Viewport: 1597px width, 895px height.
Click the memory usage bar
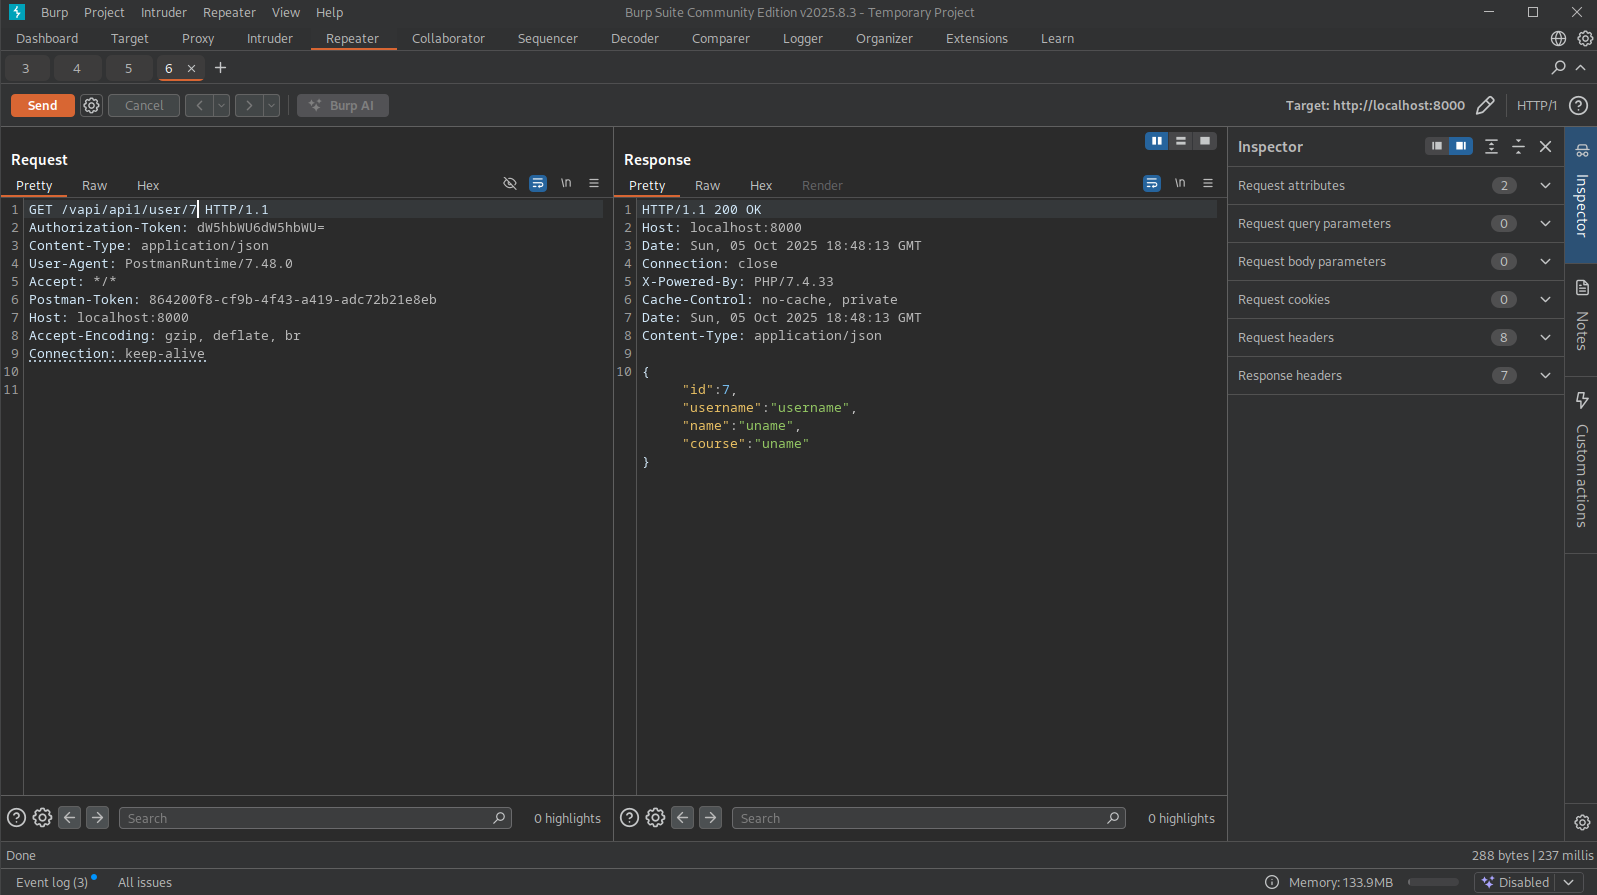click(1432, 882)
